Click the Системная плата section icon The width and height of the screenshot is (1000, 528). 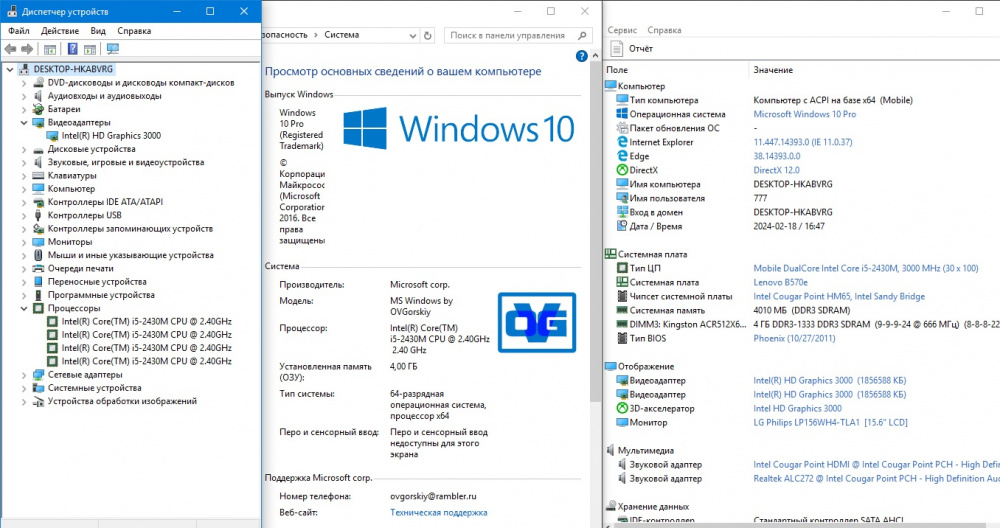click(x=610, y=254)
